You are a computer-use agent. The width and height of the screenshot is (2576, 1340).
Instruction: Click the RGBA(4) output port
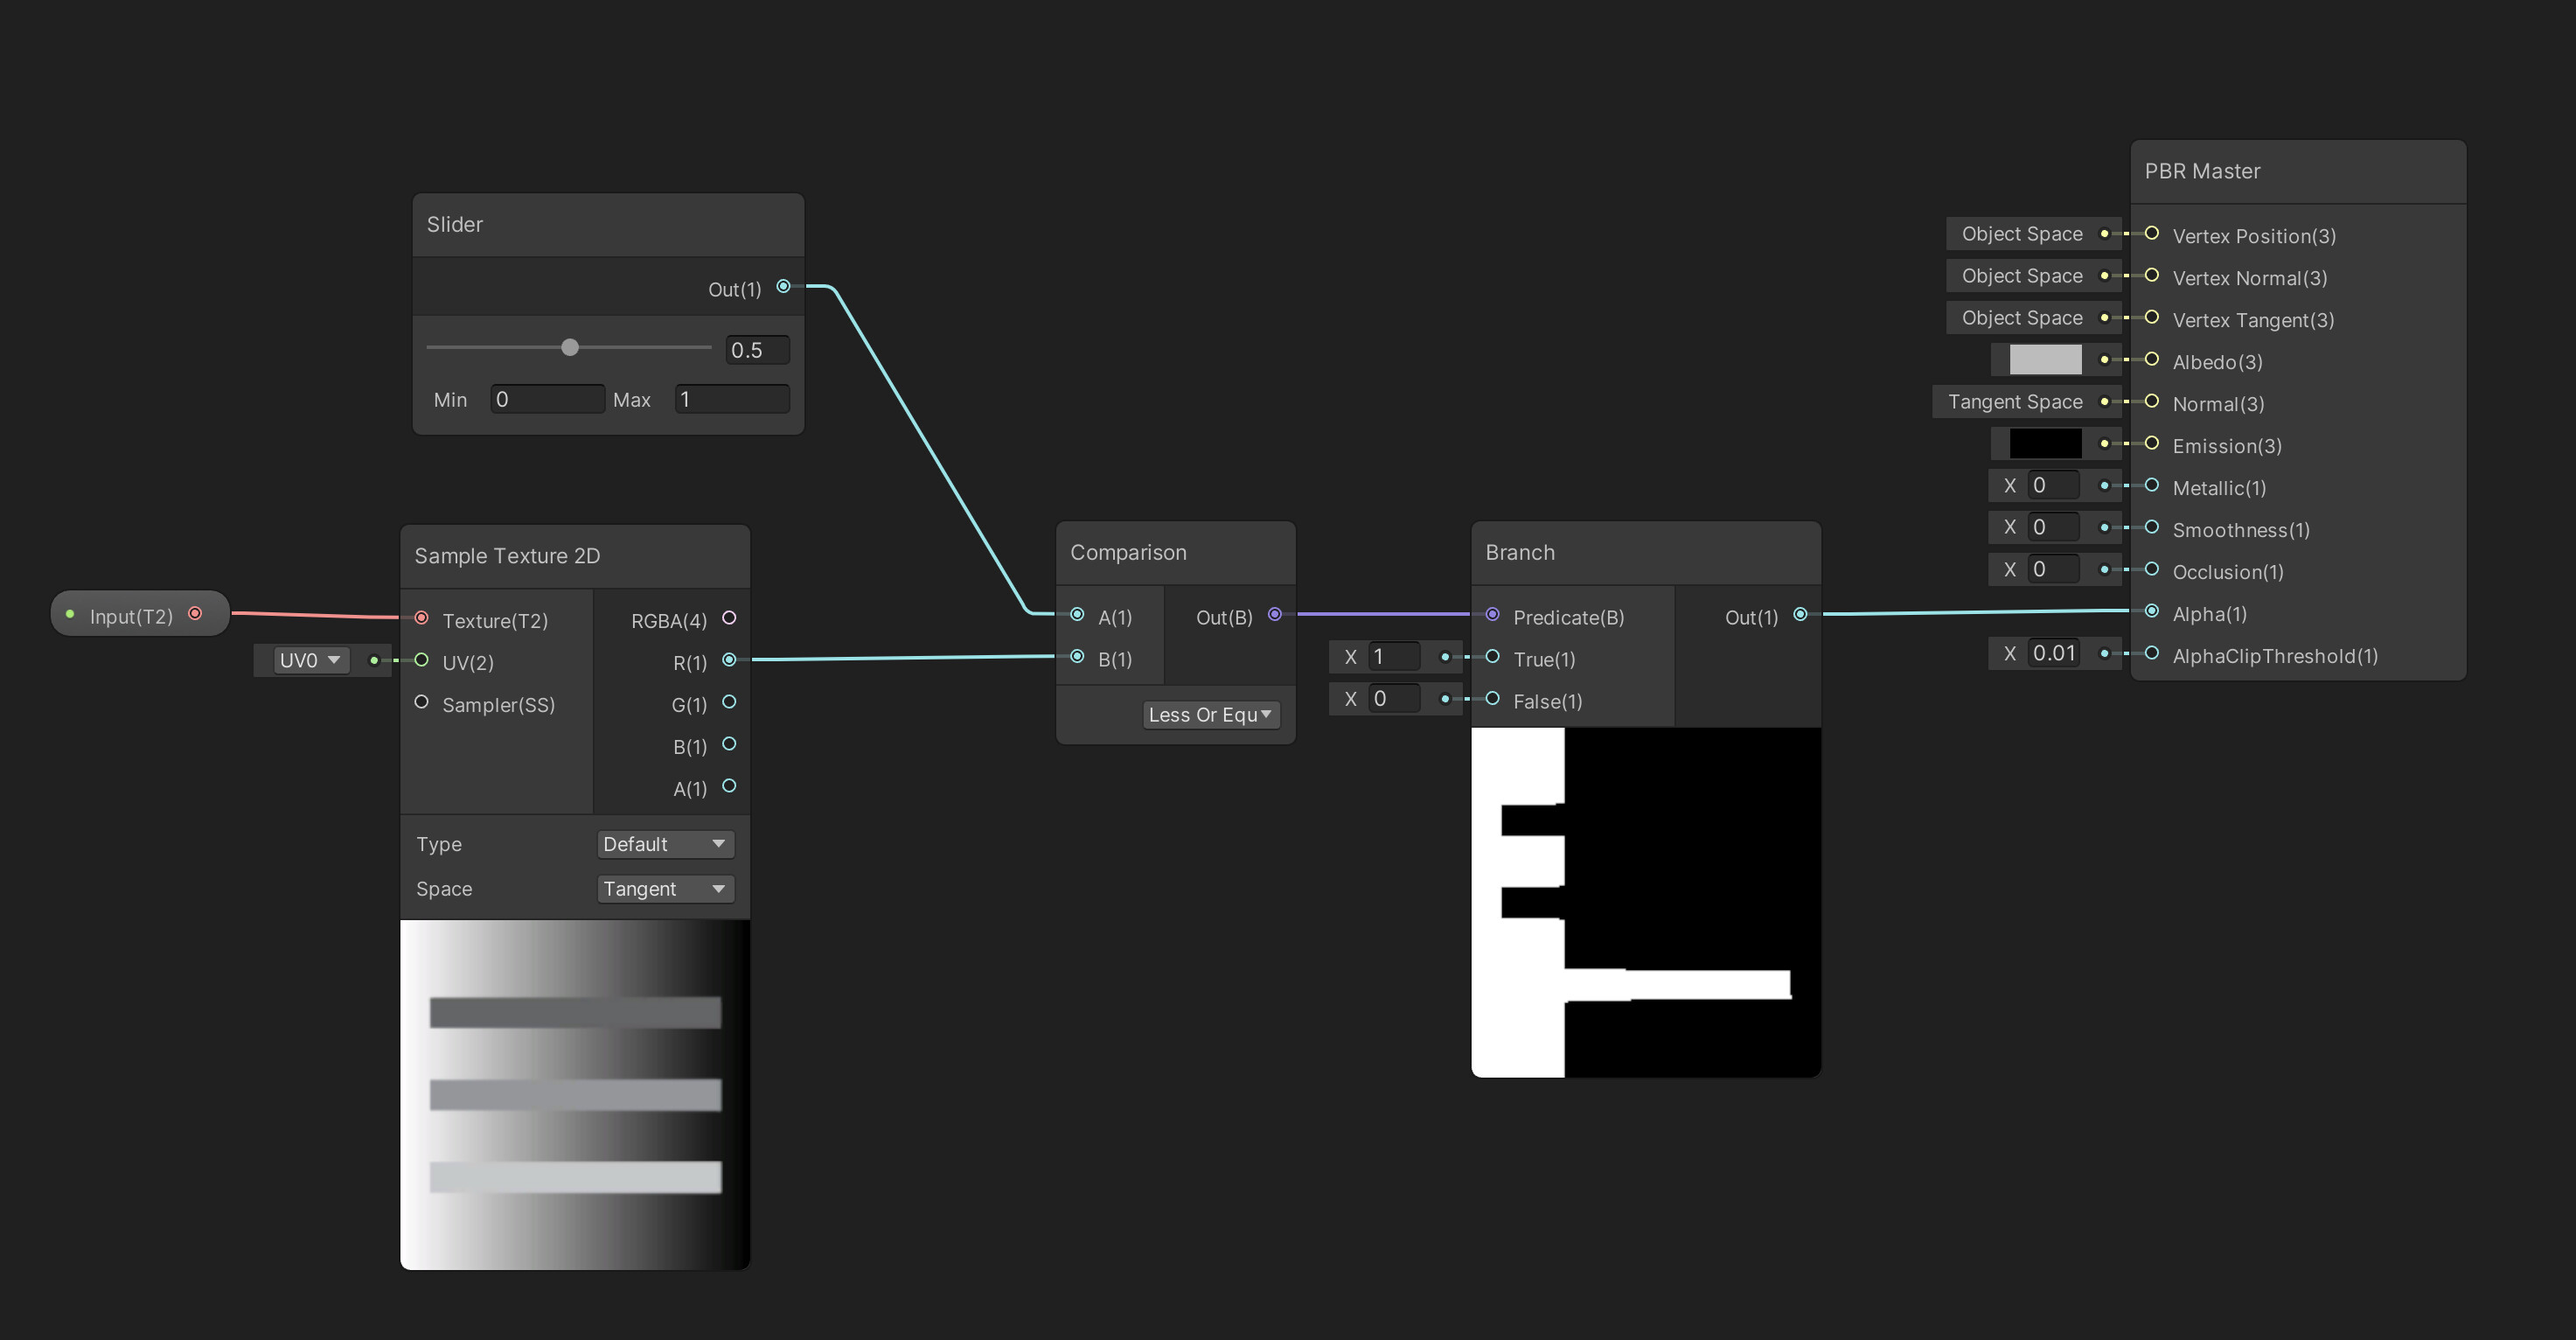pos(729,618)
